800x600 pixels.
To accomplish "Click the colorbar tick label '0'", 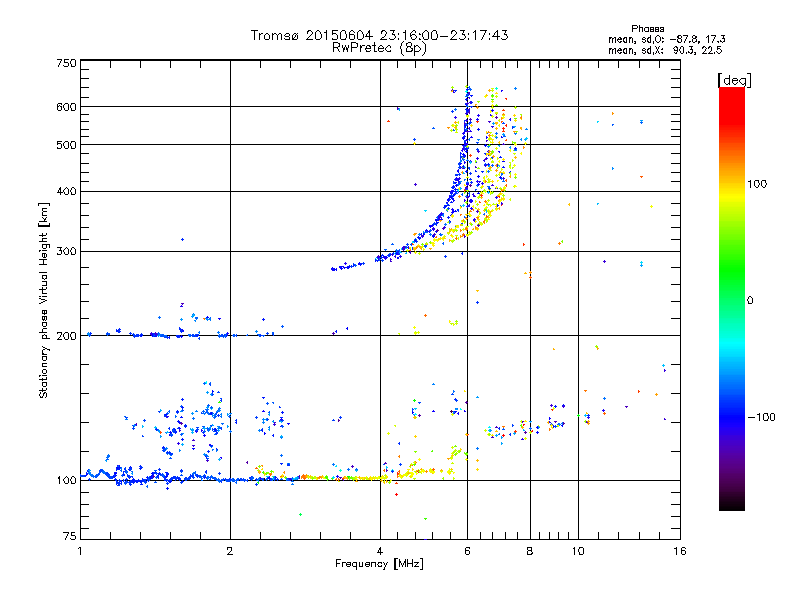I will (x=750, y=301).
